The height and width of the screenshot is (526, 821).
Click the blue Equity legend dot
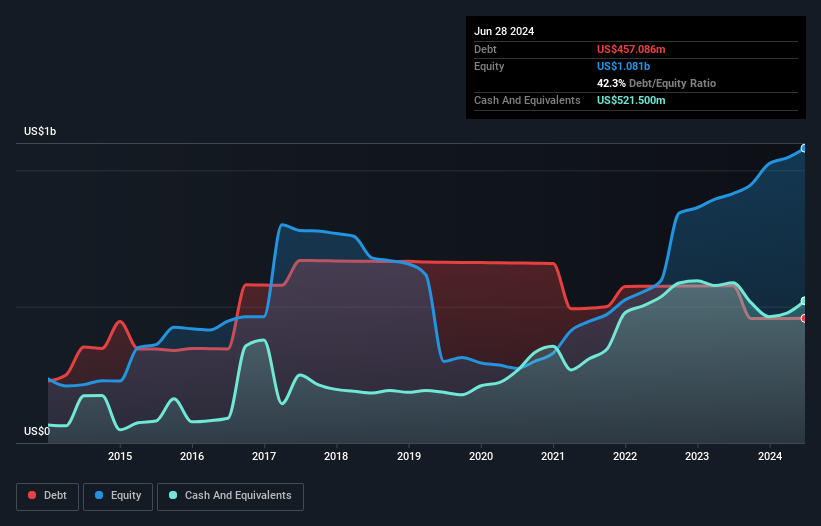pos(99,495)
